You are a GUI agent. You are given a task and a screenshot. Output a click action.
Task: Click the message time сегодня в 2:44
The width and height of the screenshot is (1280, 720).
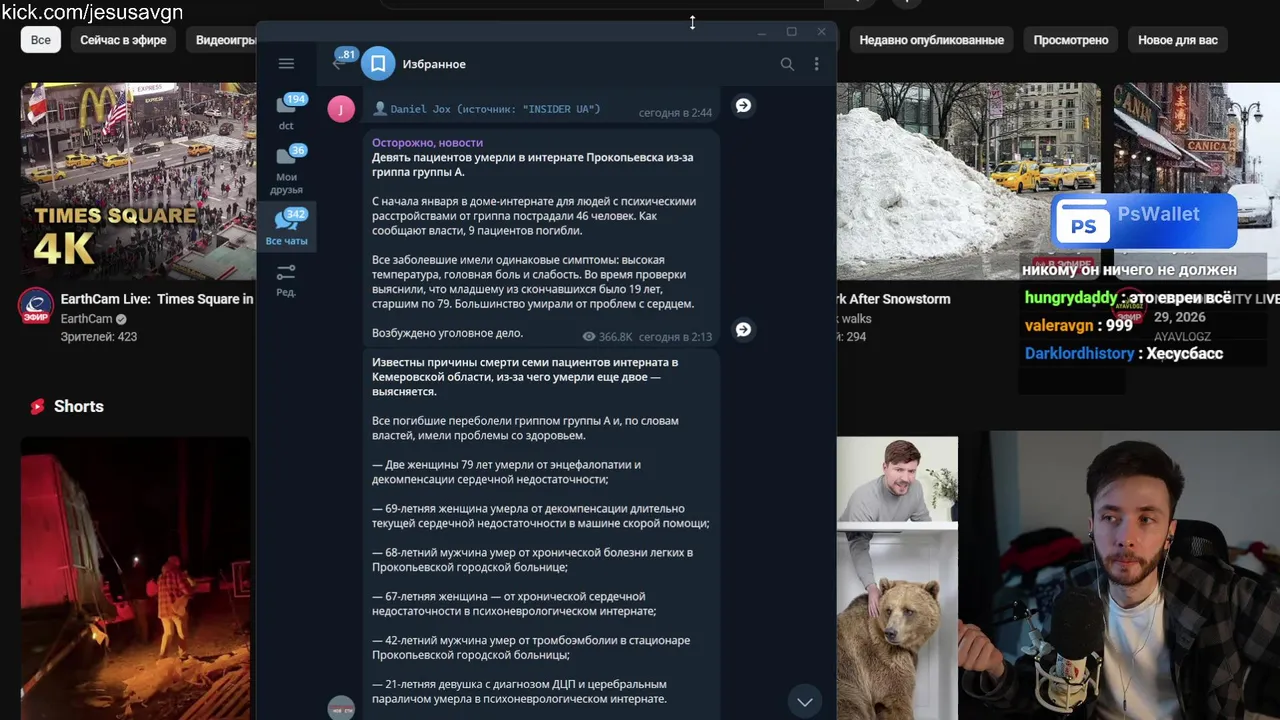pos(675,113)
